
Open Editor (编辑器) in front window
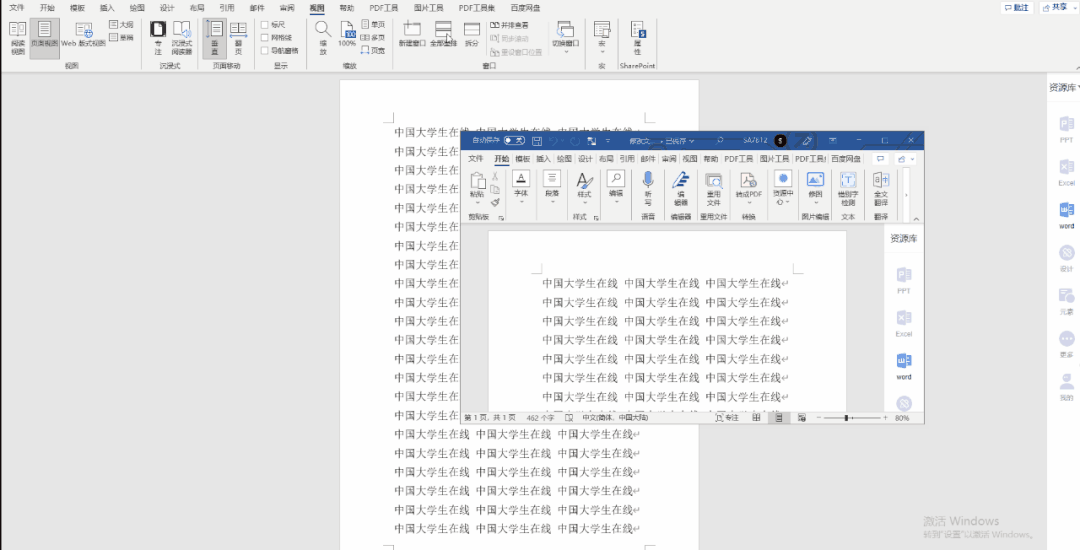681,188
